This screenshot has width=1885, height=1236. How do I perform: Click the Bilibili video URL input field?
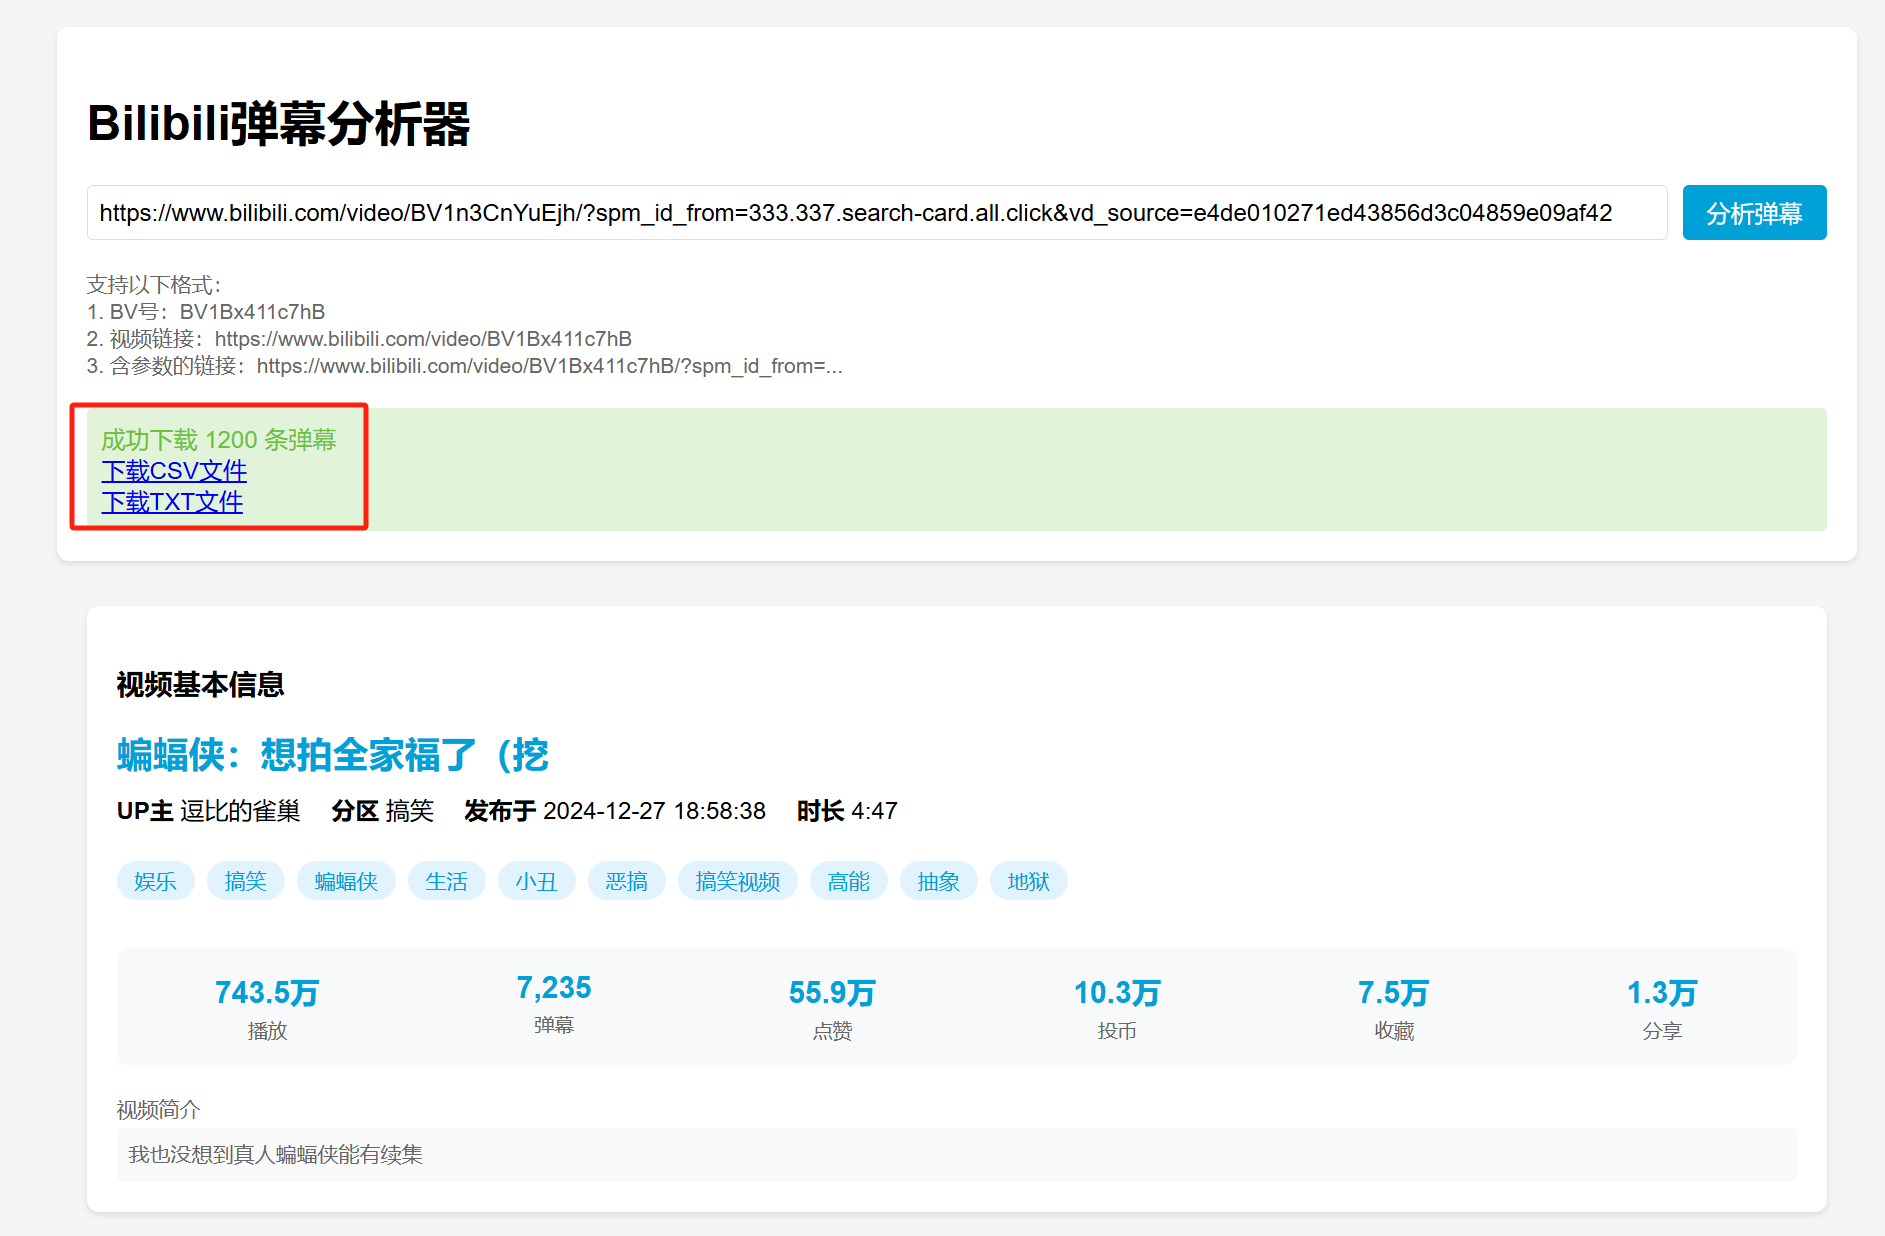tap(876, 213)
